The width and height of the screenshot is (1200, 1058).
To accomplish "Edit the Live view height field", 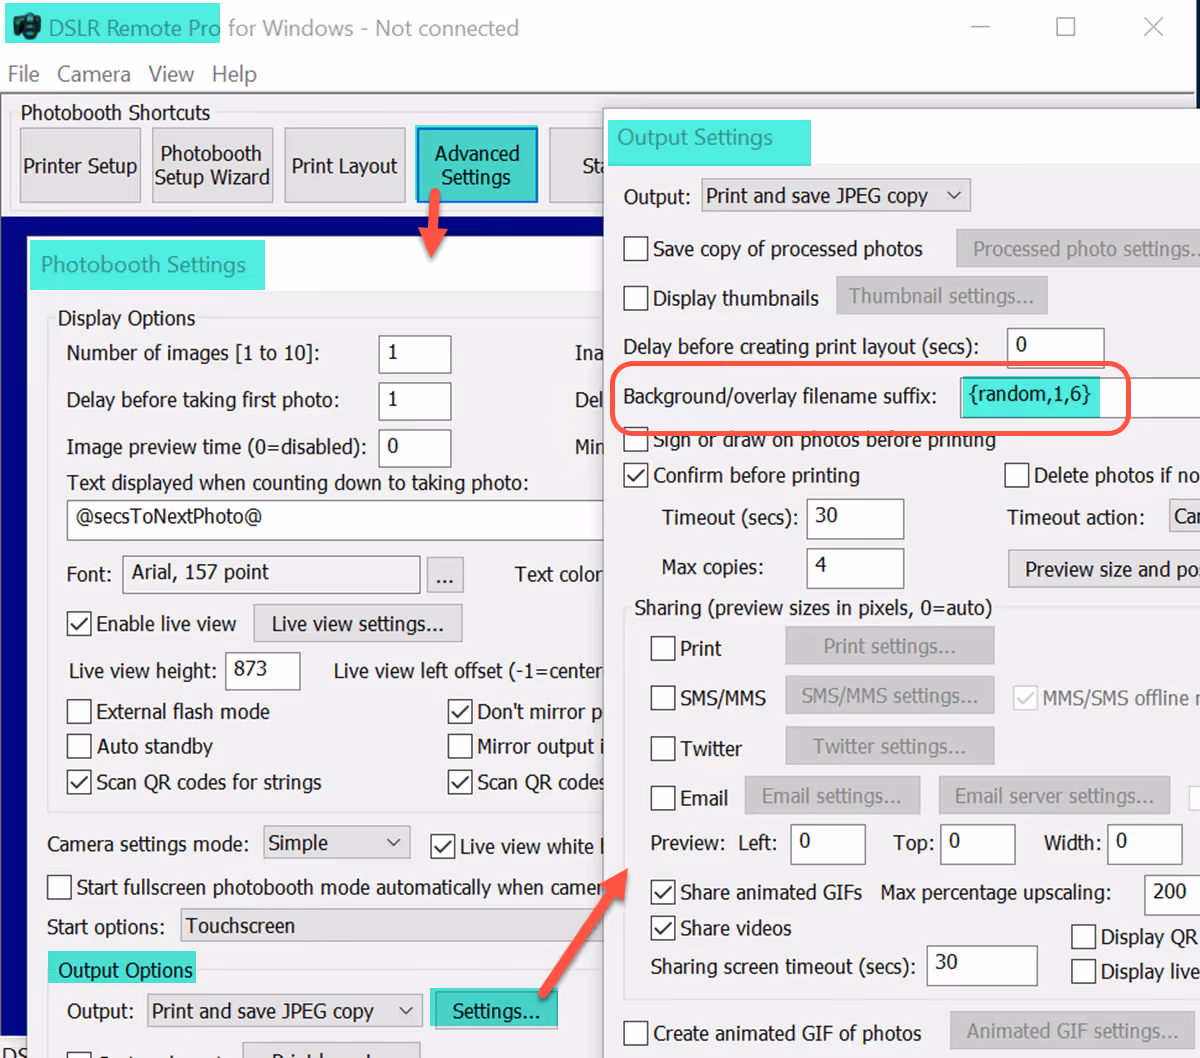I will [x=263, y=671].
